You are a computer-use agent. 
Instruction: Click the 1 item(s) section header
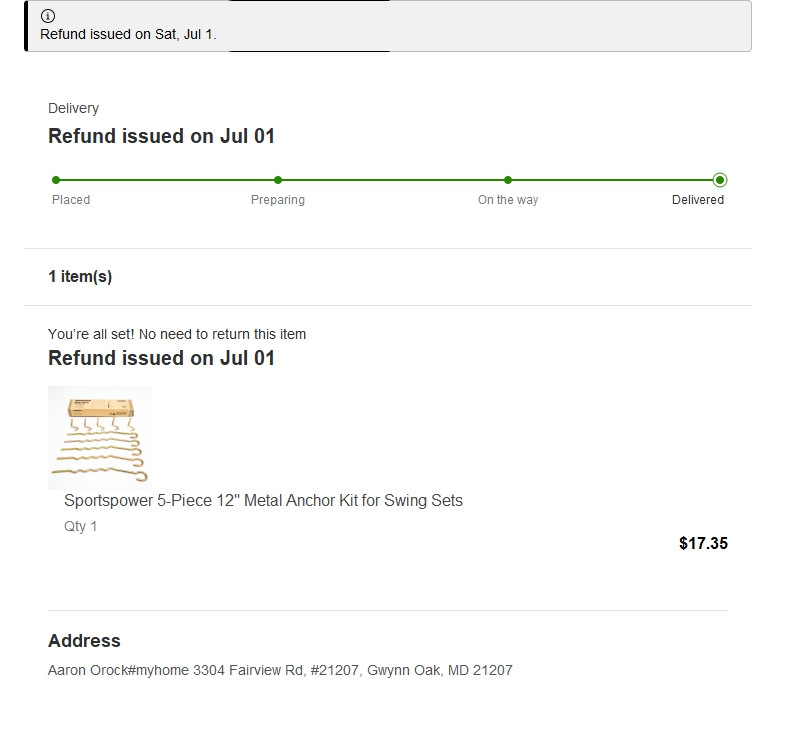click(80, 277)
